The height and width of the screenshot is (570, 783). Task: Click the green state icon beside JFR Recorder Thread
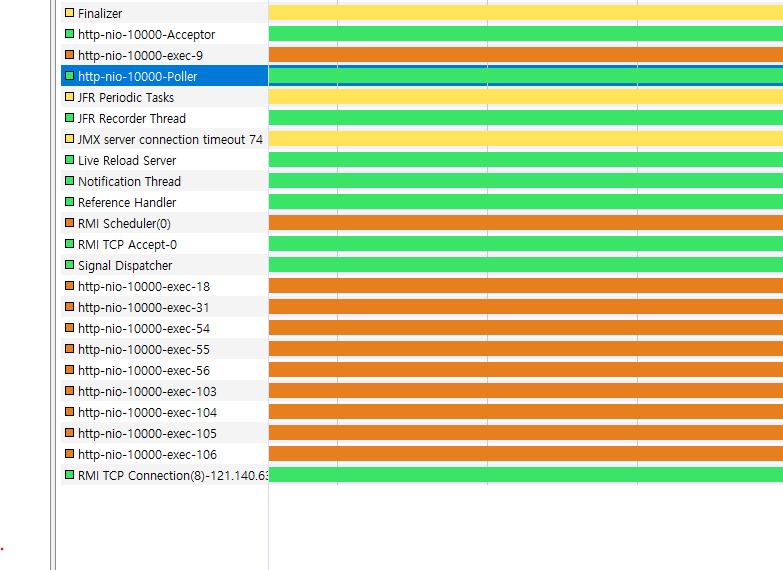pyautogui.click(x=69, y=117)
